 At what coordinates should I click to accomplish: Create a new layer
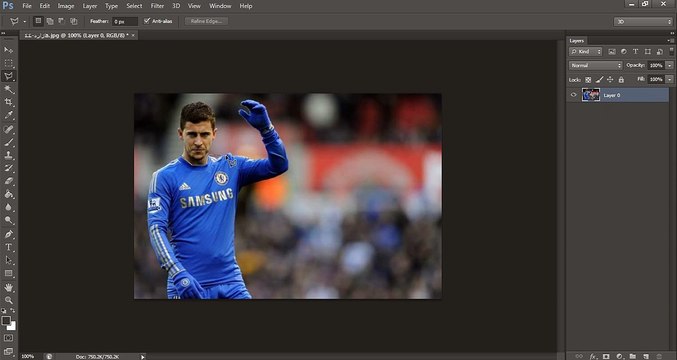646,356
